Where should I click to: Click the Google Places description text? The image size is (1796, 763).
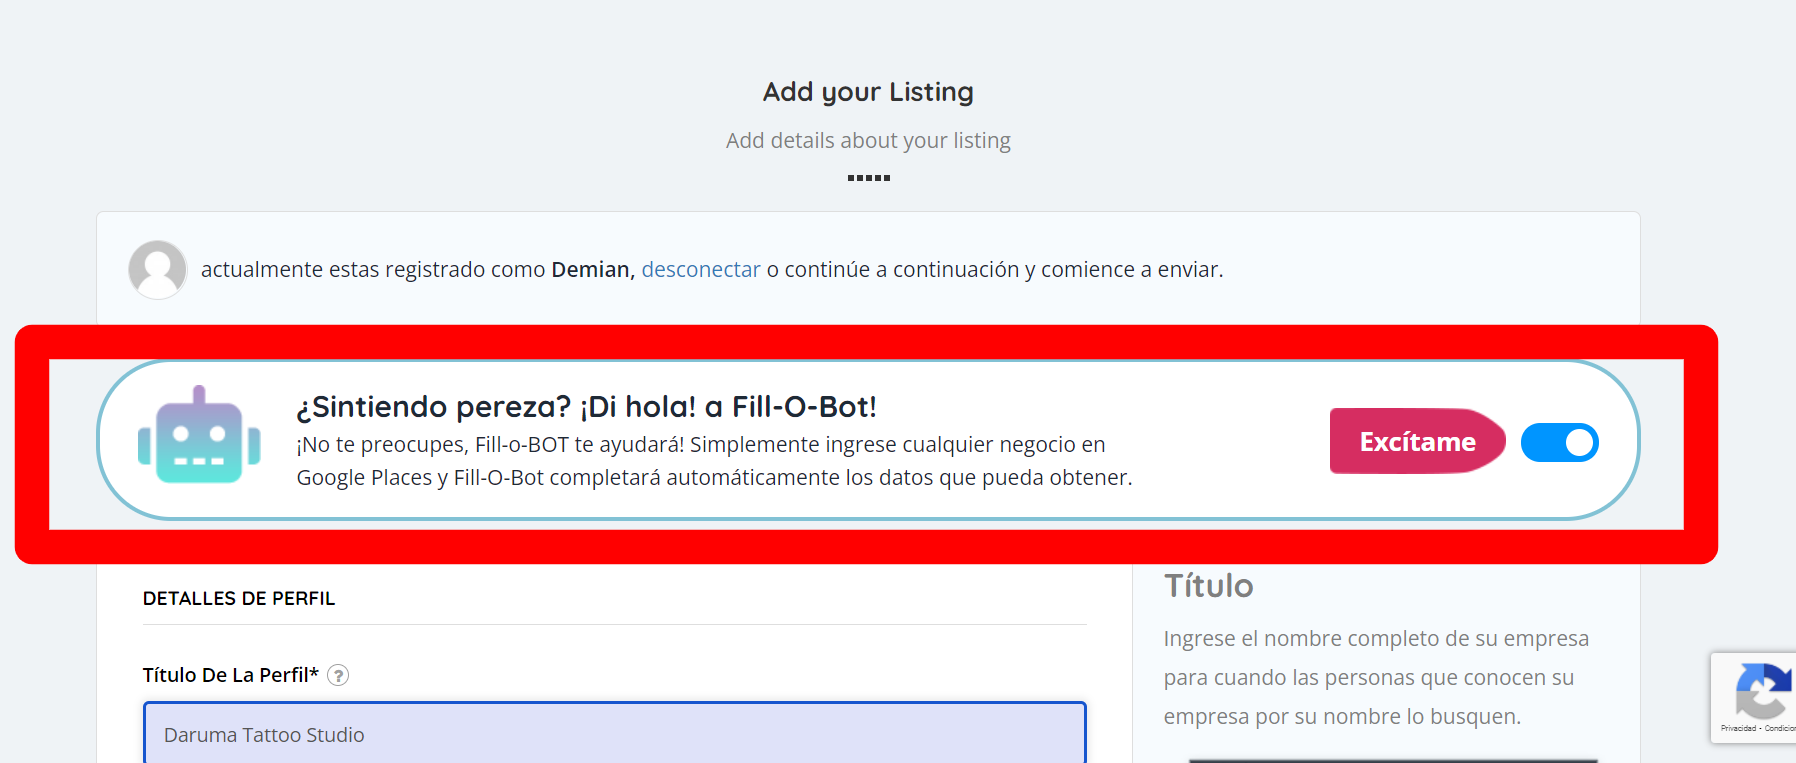tap(714, 461)
